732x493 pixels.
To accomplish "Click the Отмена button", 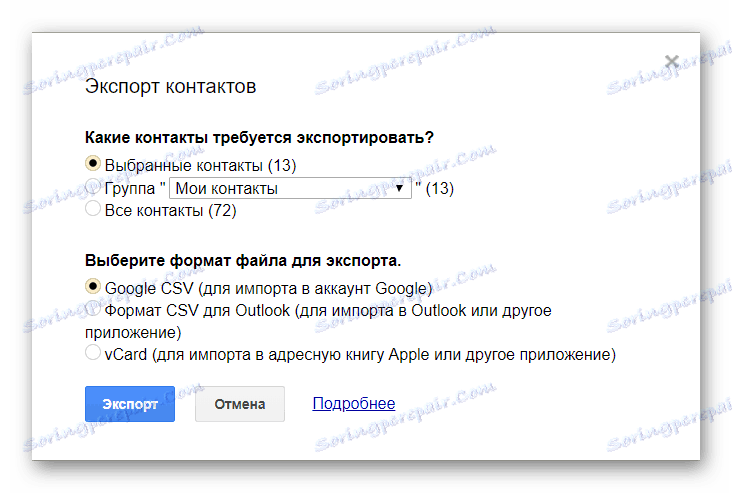I will click(x=240, y=404).
